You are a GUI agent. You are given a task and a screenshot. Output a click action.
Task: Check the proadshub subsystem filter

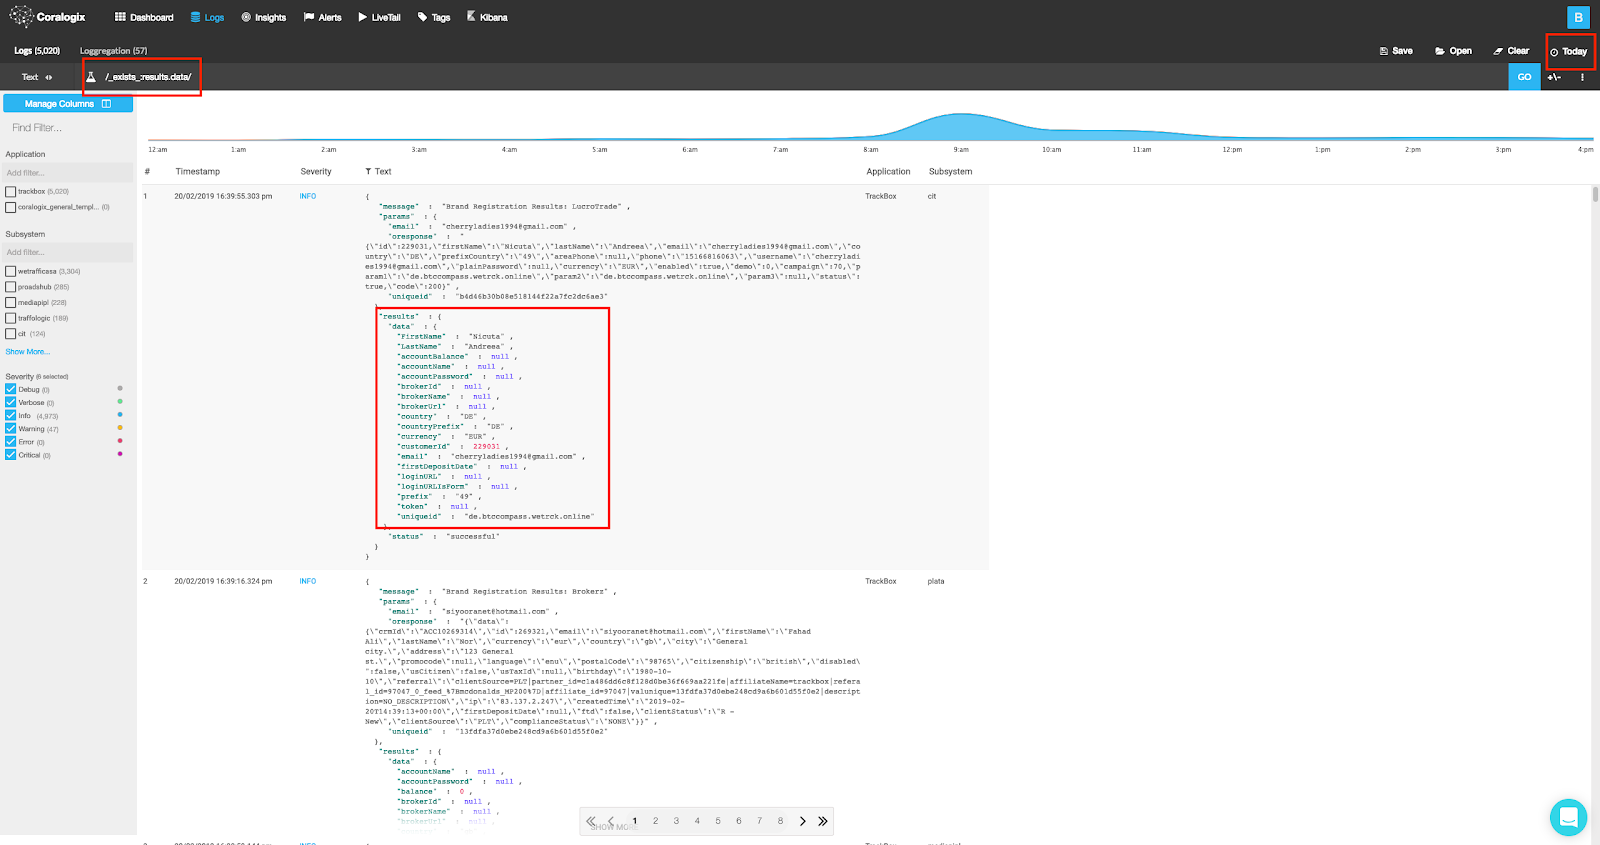(x=11, y=287)
